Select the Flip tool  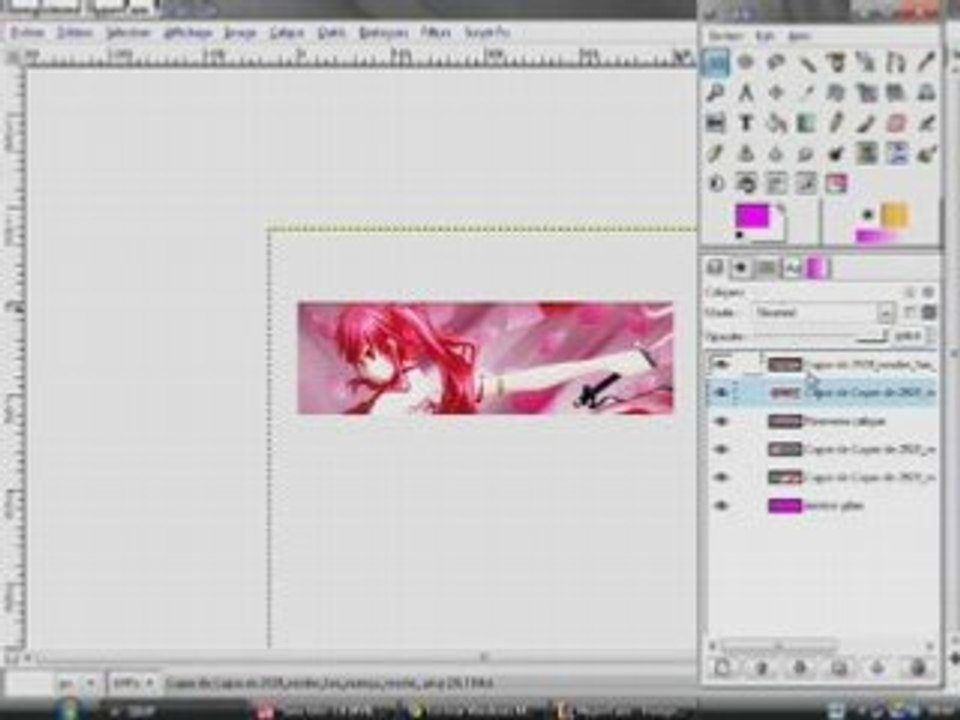(716, 123)
